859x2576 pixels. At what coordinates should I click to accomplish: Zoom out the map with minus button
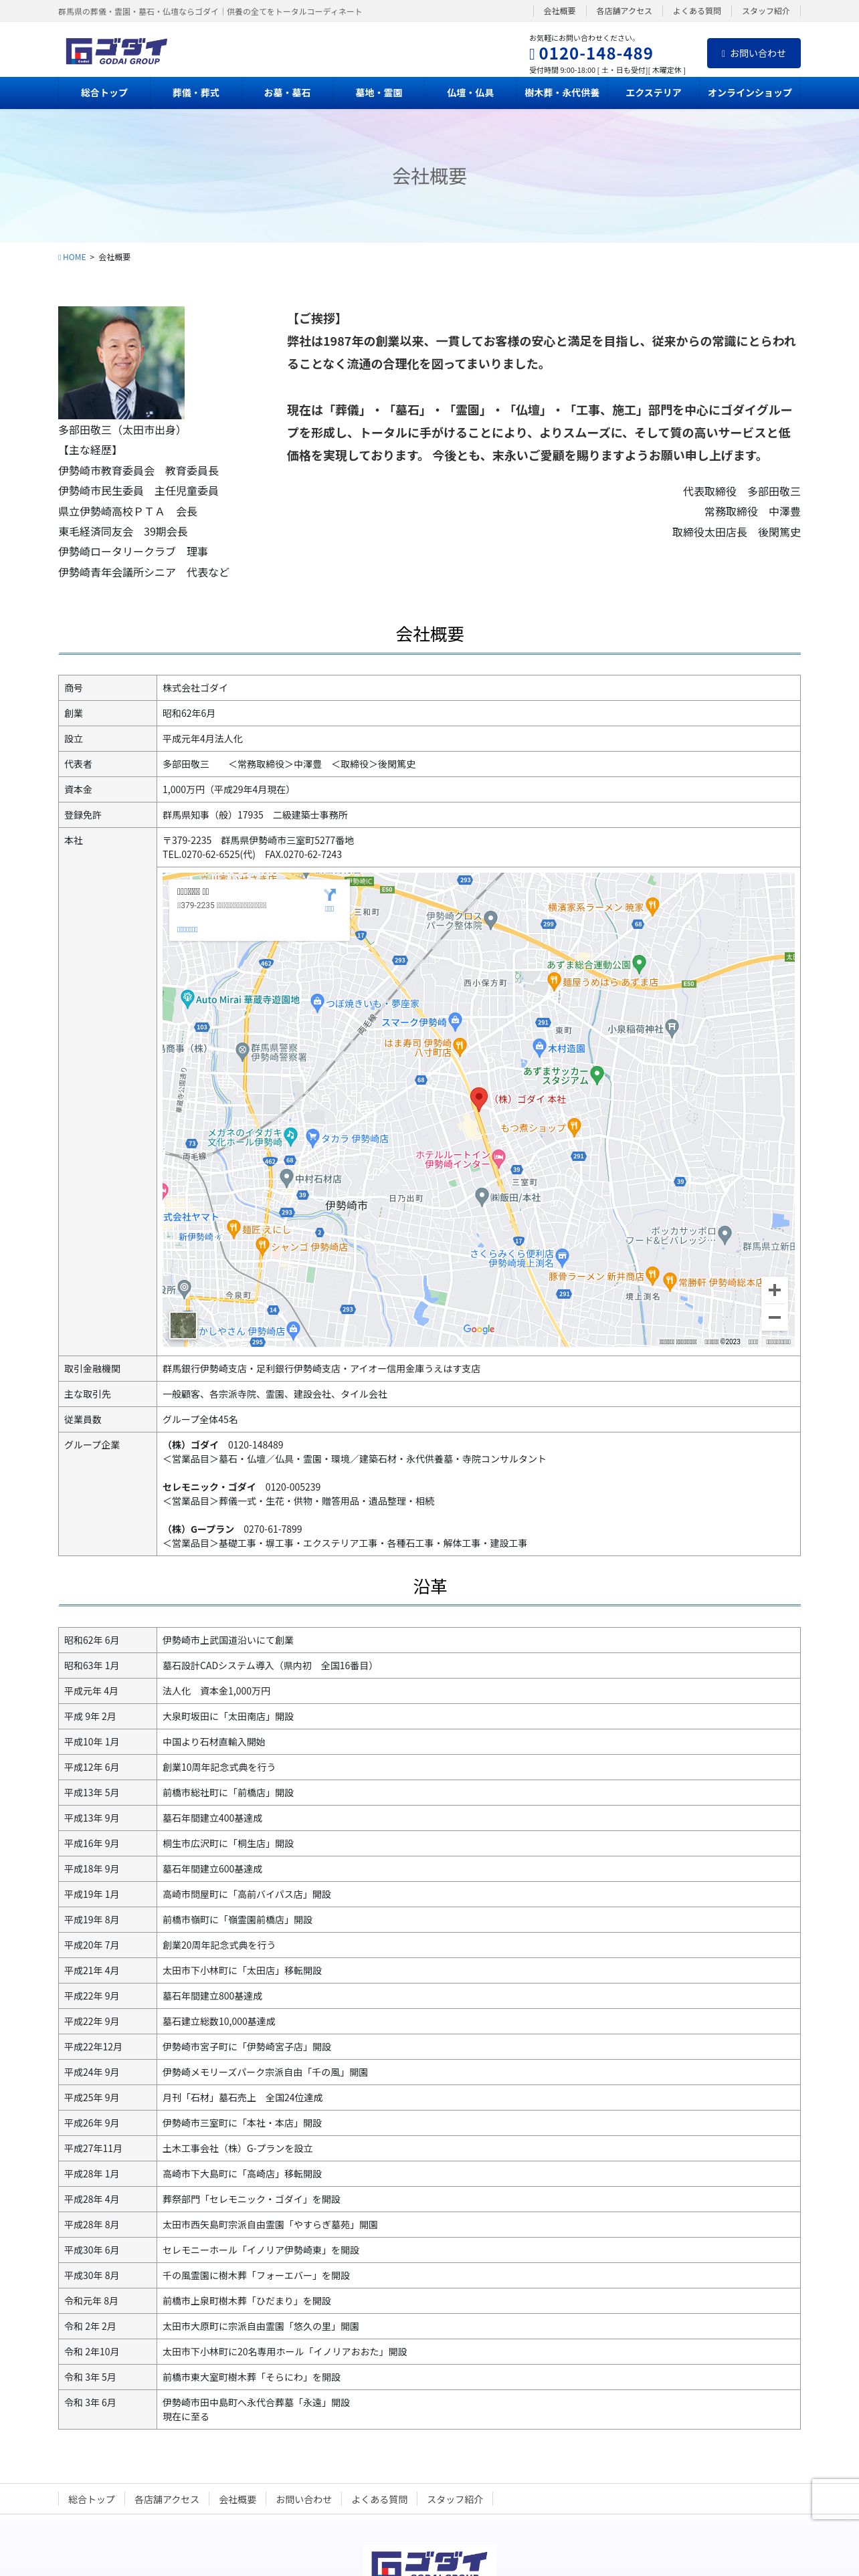(774, 1317)
